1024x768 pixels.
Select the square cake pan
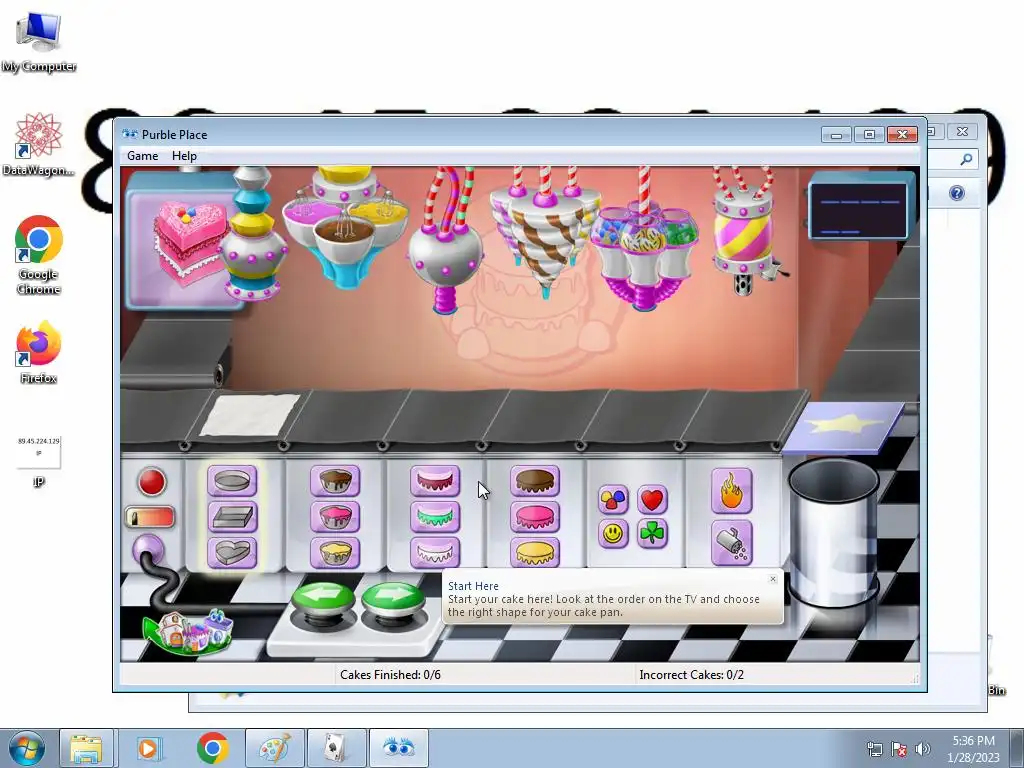click(x=232, y=517)
